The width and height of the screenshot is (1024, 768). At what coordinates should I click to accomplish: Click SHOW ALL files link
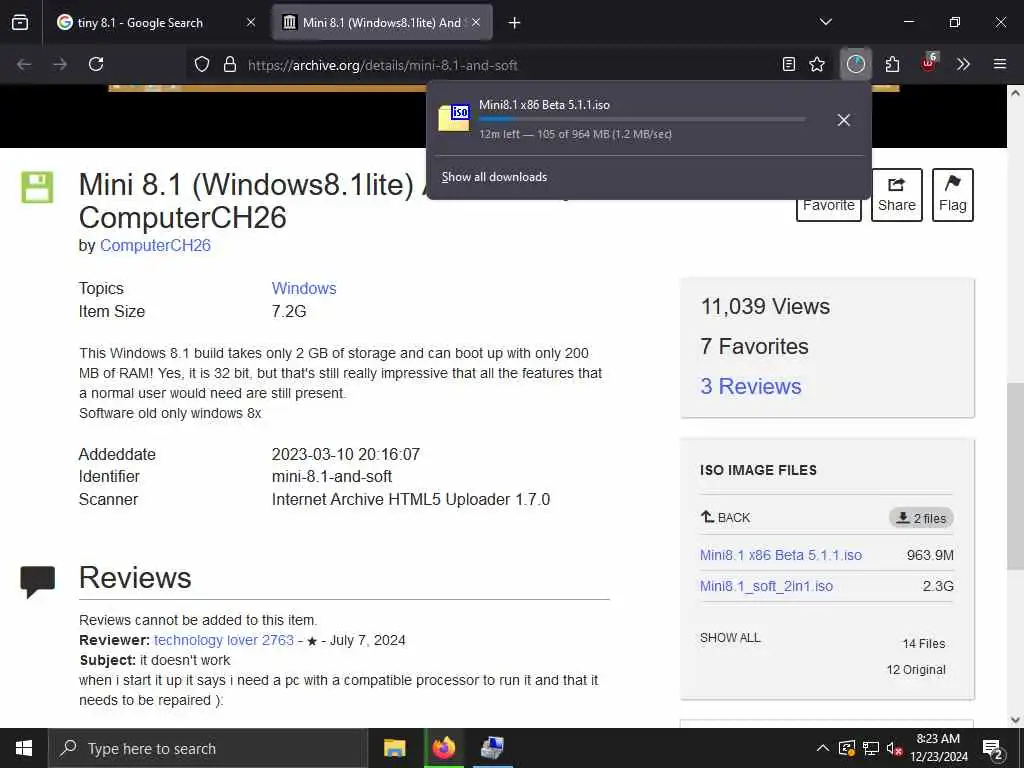pos(730,637)
